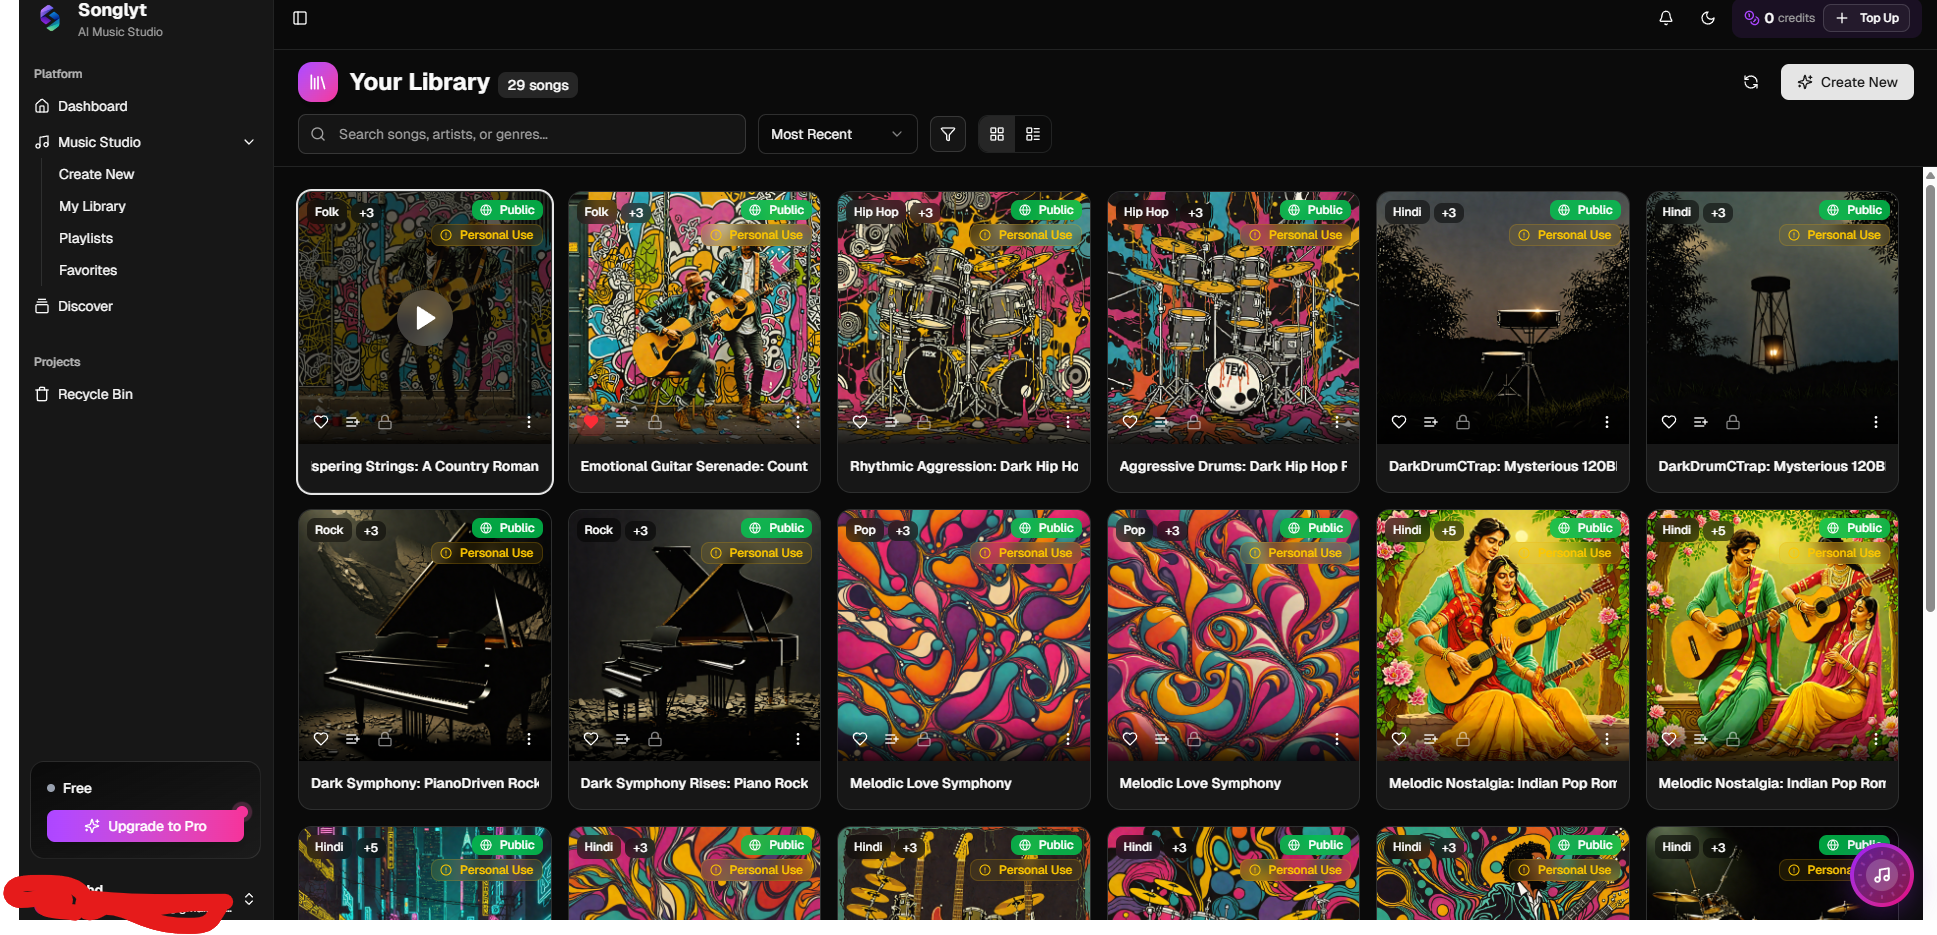Screen dimensions: 1937x935
Task: Click the notification bell icon
Action: (x=1665, y=17)
